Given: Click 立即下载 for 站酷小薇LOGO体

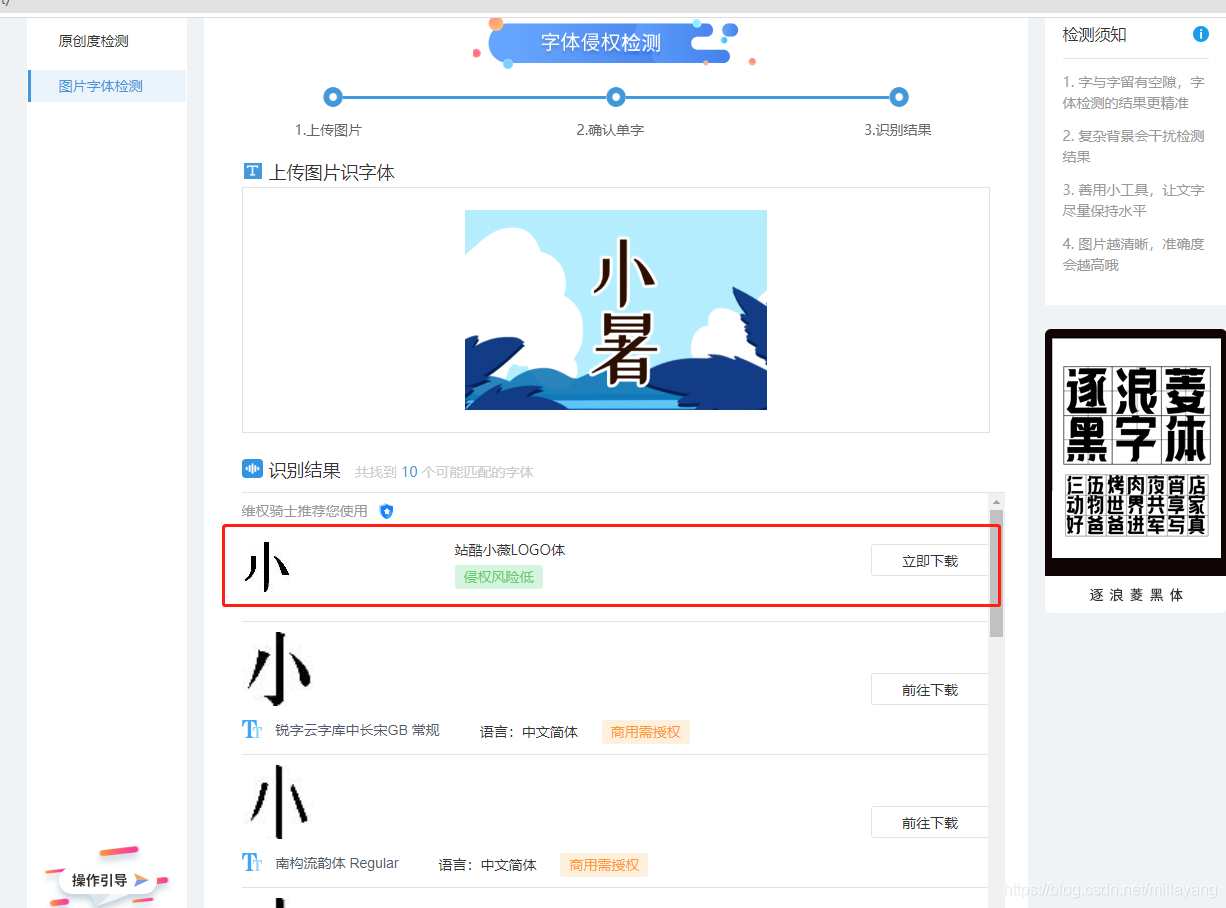Looking at the screenshot, I should (x=930, y=561).
